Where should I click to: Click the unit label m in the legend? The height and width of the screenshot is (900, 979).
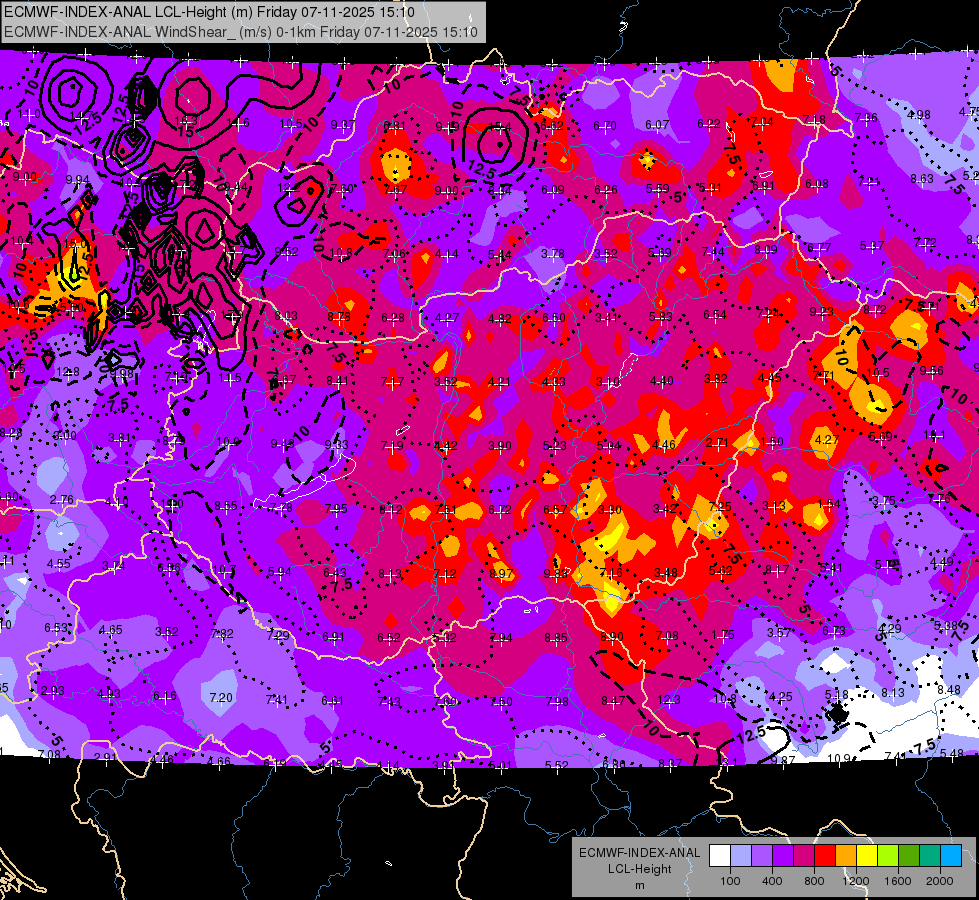pos(639,885)
